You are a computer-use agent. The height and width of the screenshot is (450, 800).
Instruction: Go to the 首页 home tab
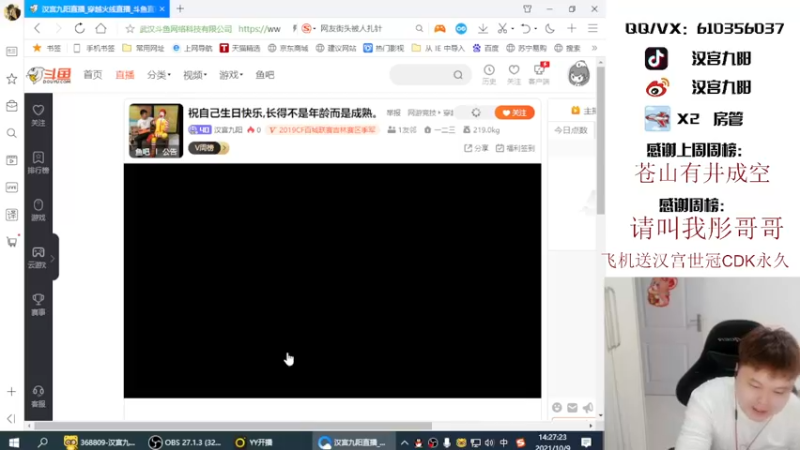click(93, 75)
